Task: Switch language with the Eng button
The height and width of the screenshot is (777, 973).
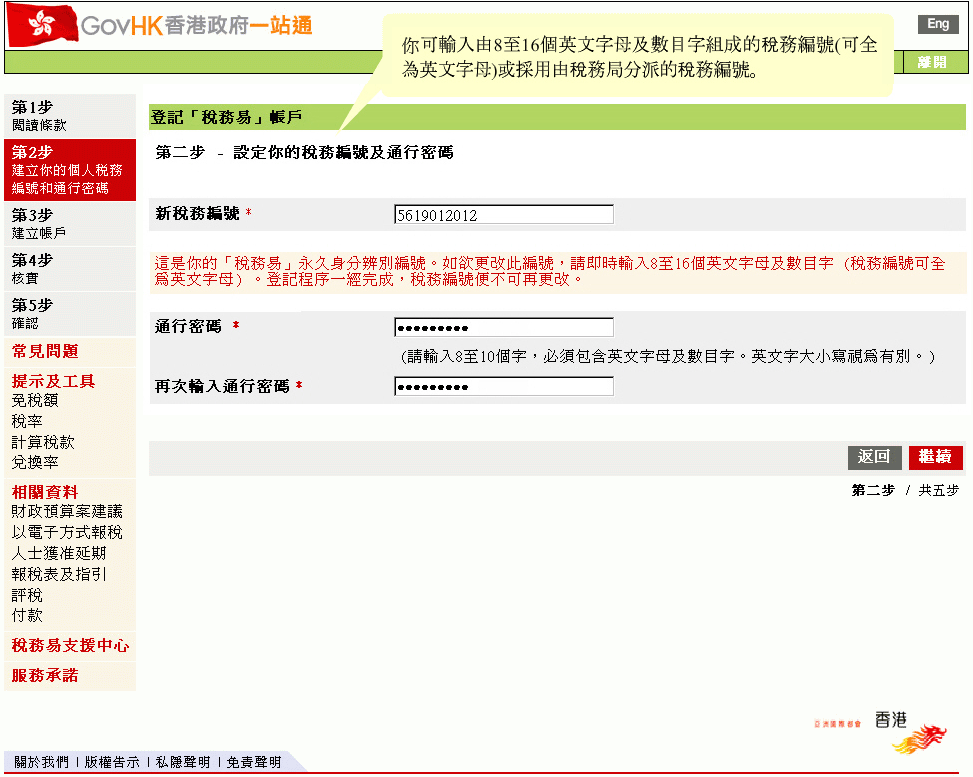Action: (x=937, y=24)
